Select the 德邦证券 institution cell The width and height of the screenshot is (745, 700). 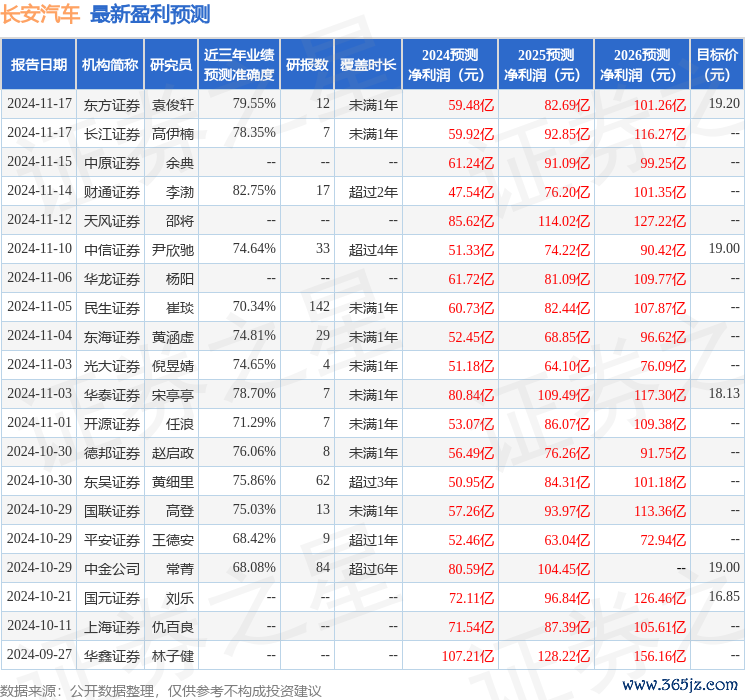click(x=112, y=452)
